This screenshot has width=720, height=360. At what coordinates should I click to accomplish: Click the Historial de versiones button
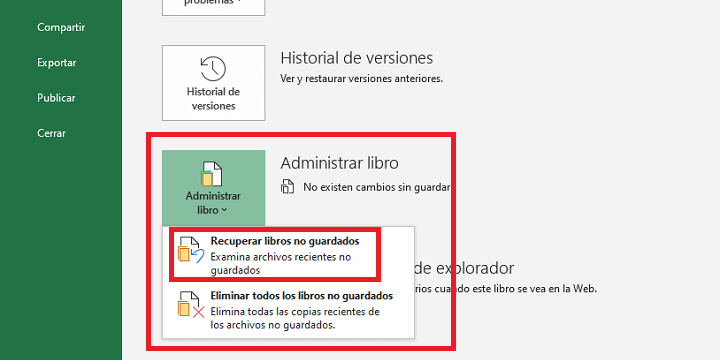pos(214,83)
